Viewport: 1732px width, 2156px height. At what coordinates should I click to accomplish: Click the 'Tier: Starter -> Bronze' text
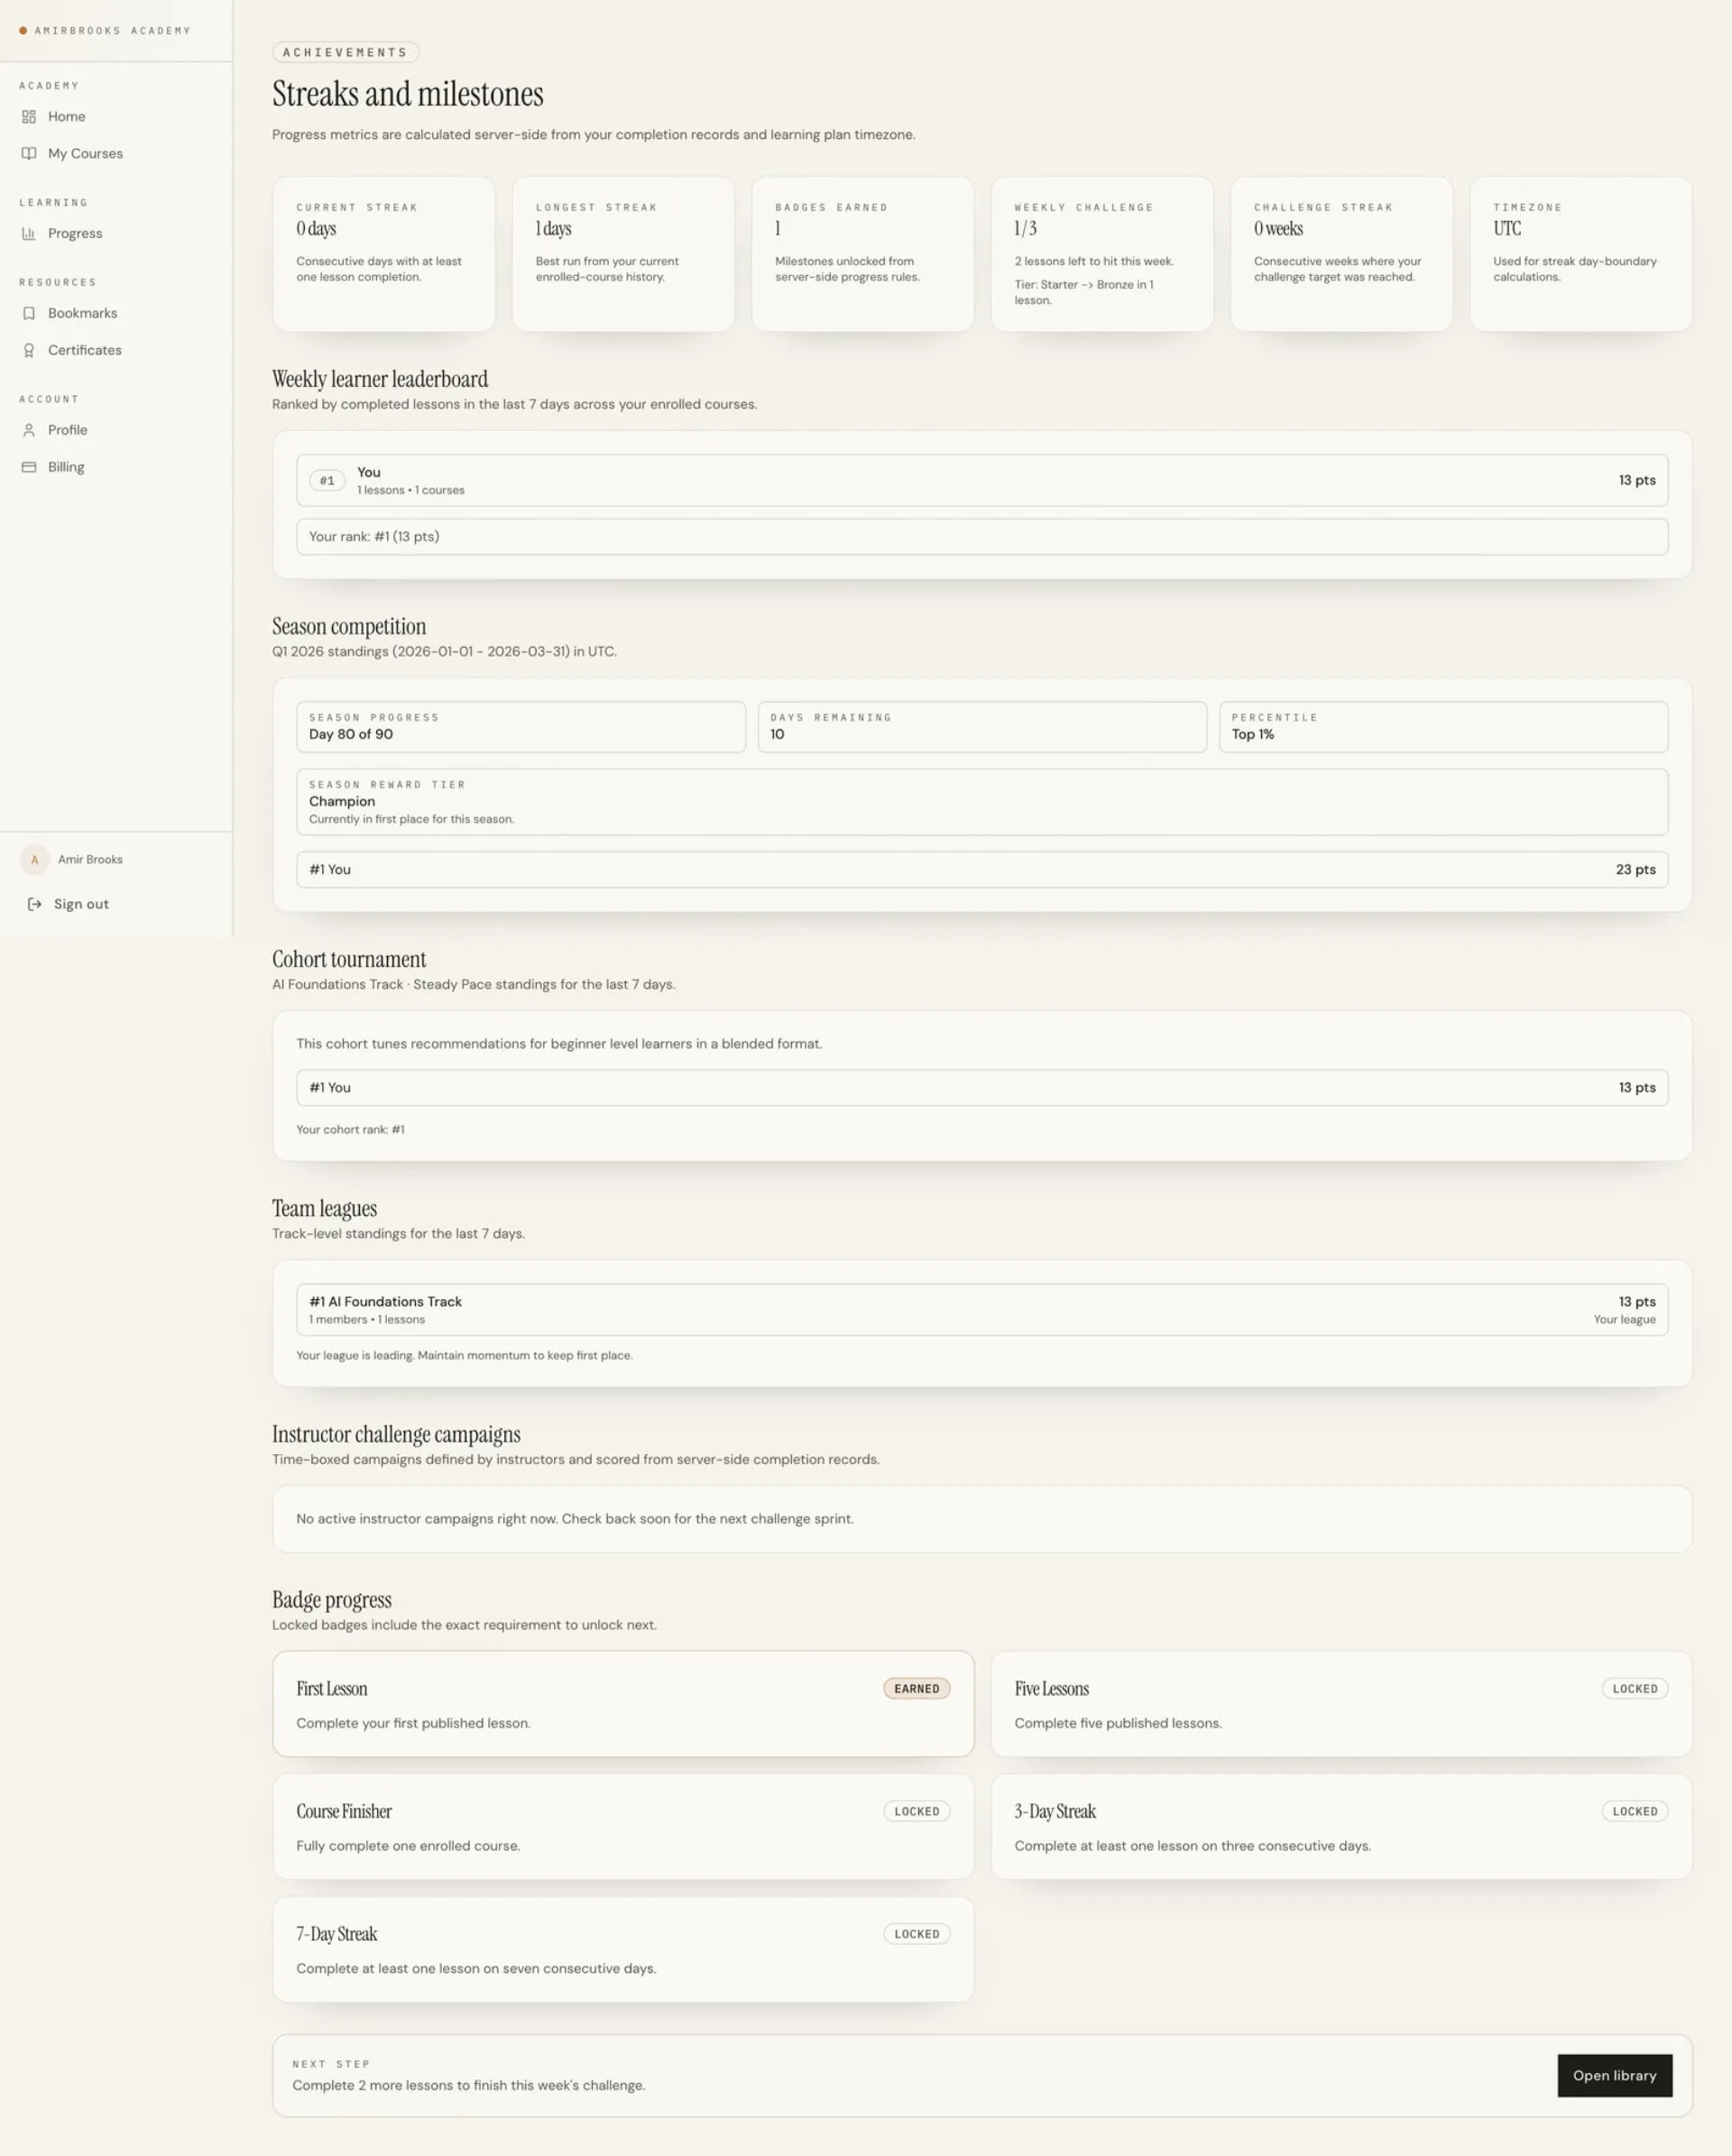(x=1084, y=292)
